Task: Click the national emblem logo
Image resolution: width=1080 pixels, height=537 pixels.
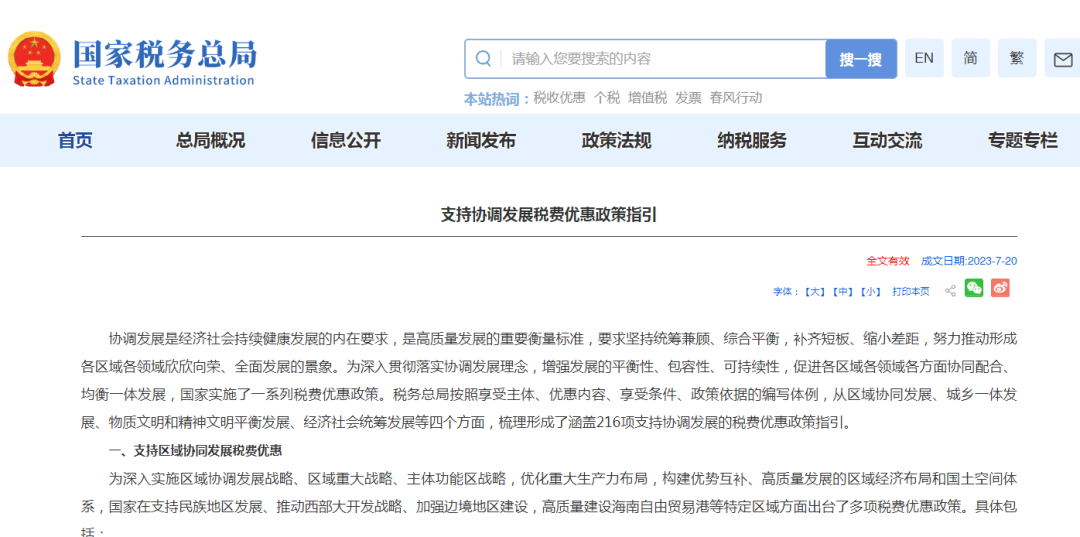Action: pos(34,59)
